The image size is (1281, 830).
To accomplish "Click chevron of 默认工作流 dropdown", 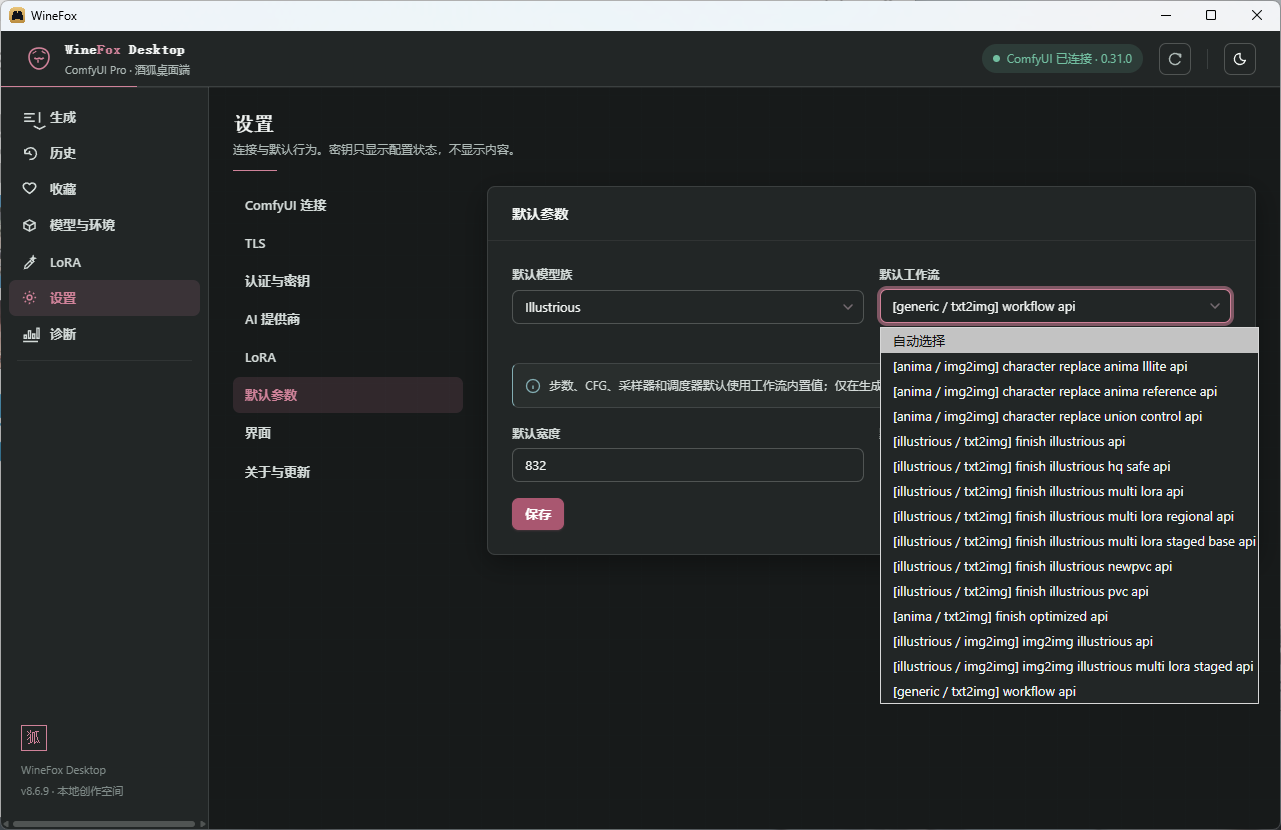I will 1215,306.
